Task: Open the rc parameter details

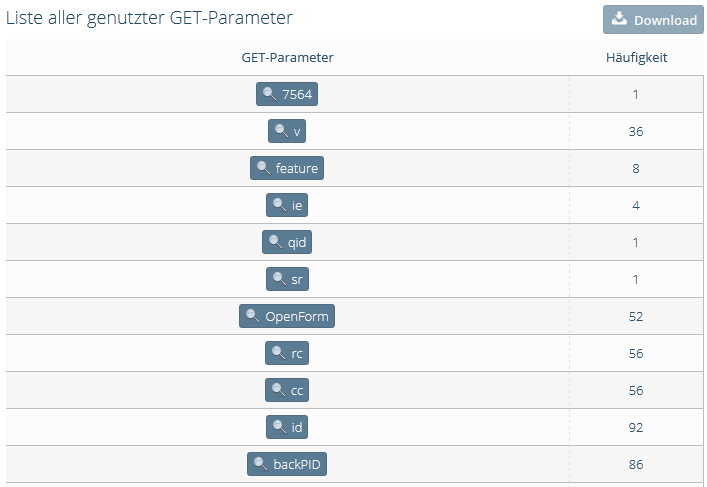Action: click(x=287, y=353)
